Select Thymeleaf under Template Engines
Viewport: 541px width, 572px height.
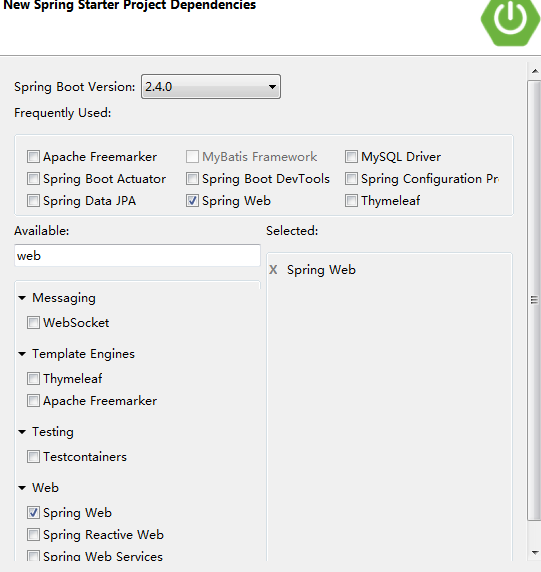tap(33, 379)
